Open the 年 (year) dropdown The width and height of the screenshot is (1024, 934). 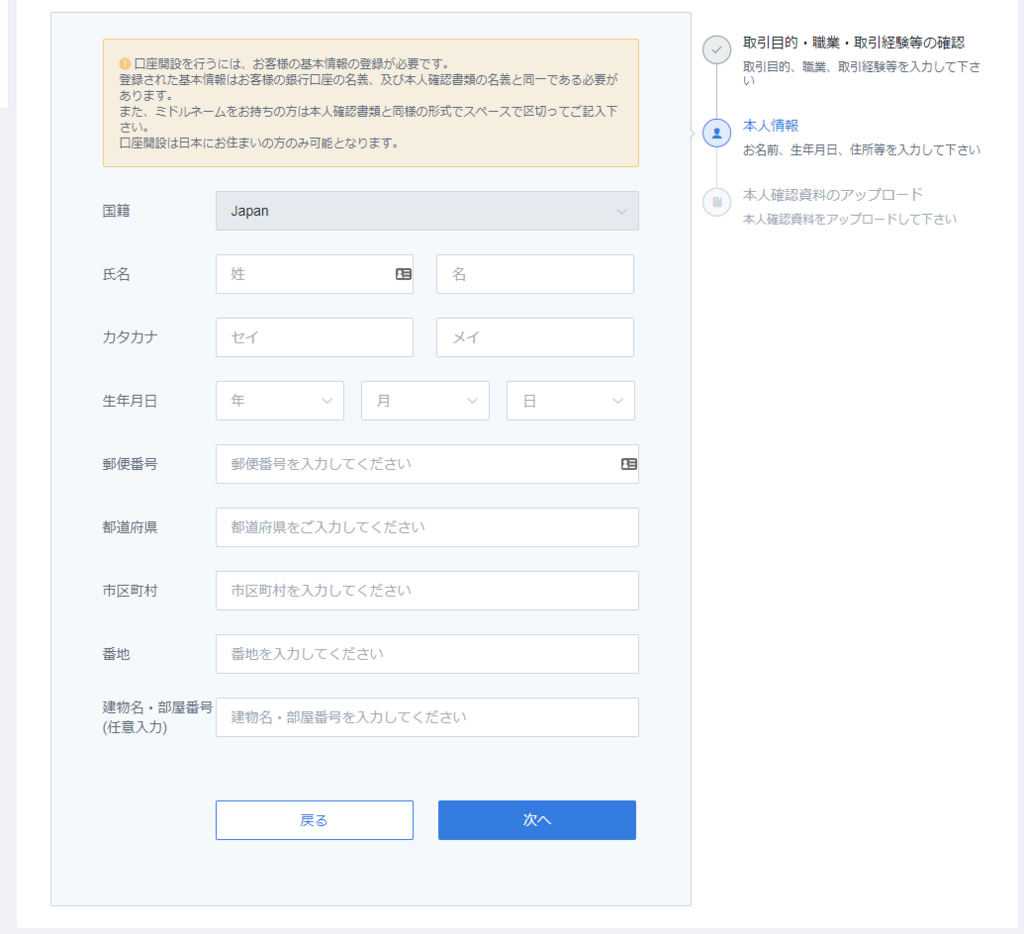(x=279, y=400)
